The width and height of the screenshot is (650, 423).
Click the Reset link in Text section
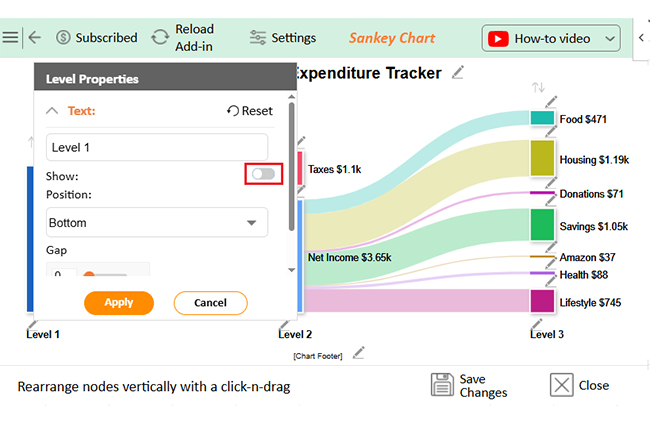tap(250, 111)
